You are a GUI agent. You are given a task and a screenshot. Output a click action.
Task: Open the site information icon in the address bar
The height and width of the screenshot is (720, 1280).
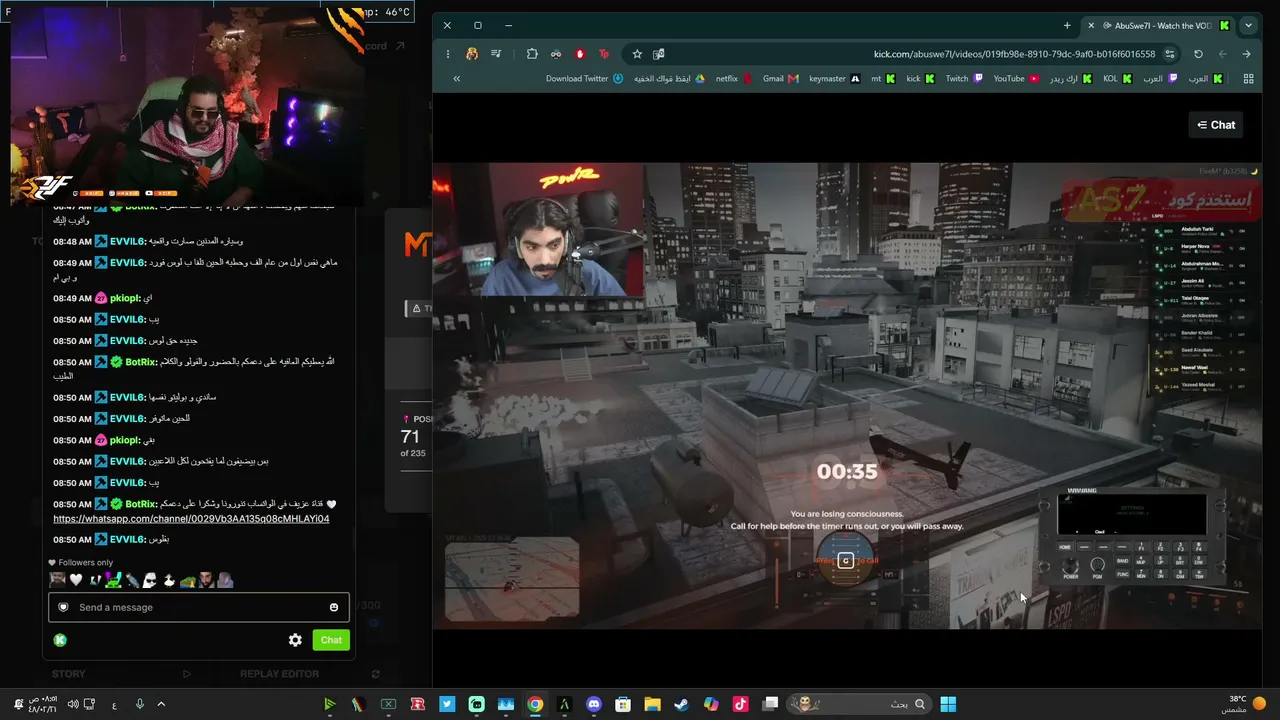click(1170, 54)
